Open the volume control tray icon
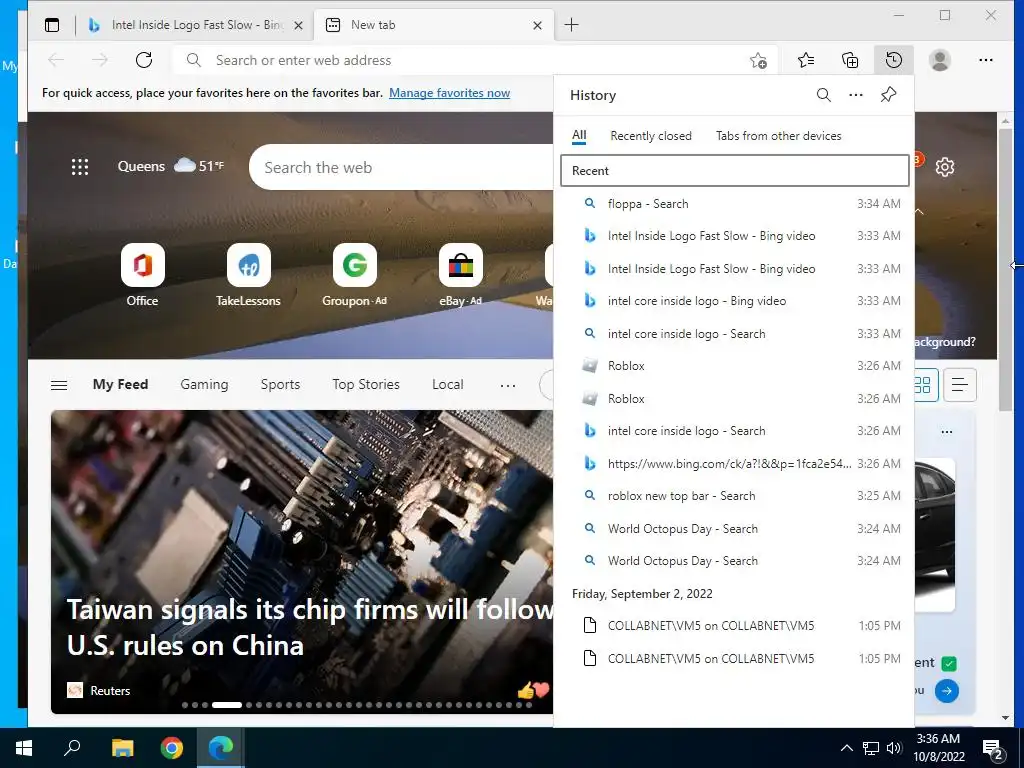Image resolution: width=1024 pixels, height=768 pixels. coord(894,748)
